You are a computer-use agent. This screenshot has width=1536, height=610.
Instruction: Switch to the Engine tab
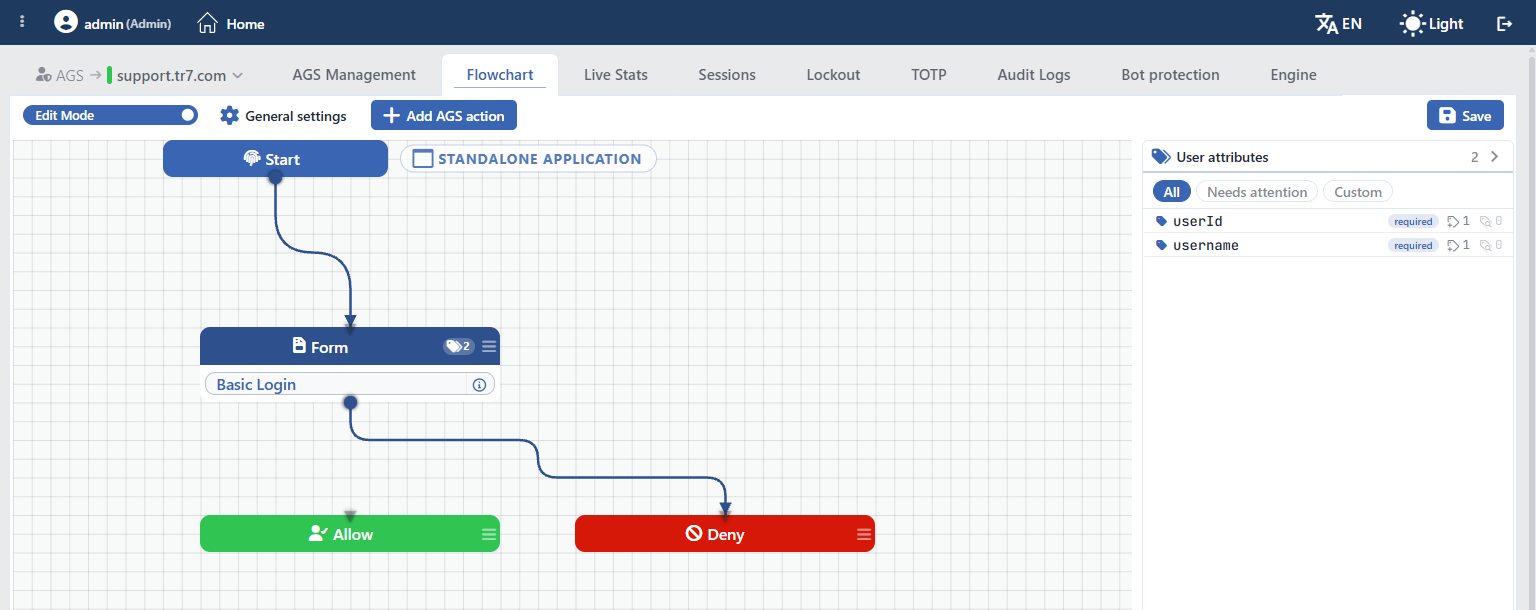click(1293, 75)
